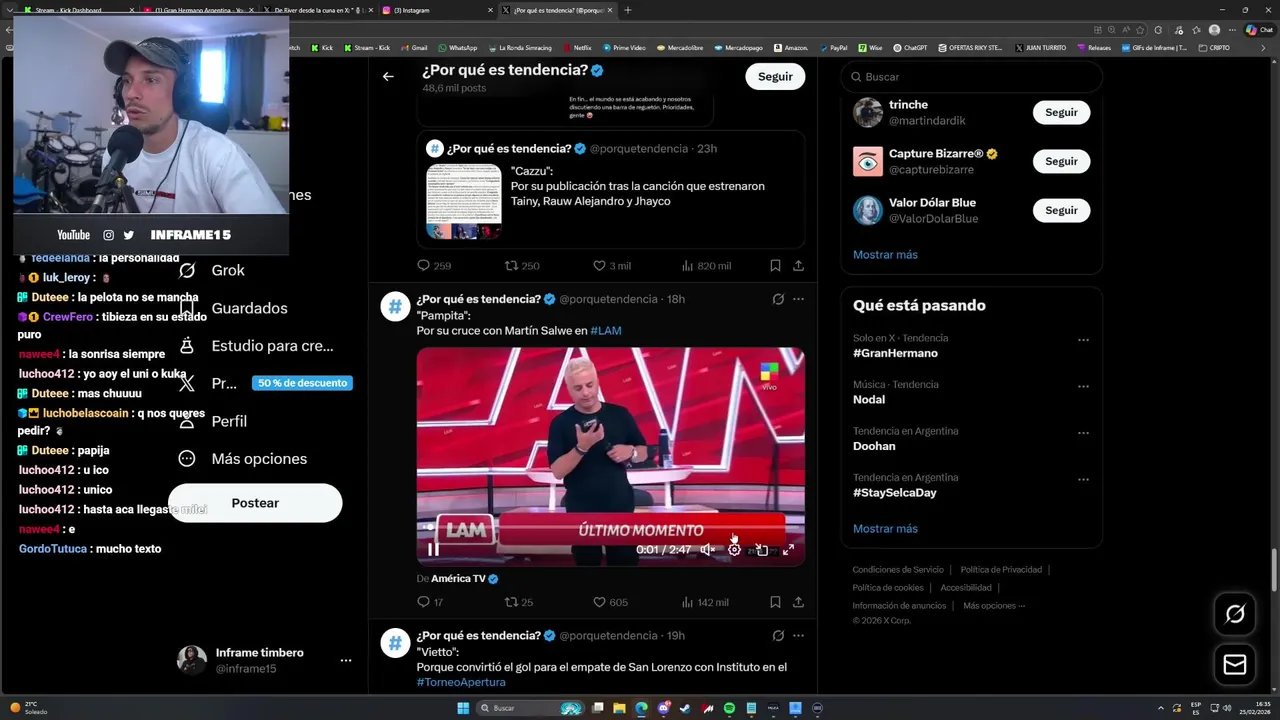The height and width of the screenshot is (720, 1280).
Task: Open more options on the Pampita post
Action: coord(798,299)
